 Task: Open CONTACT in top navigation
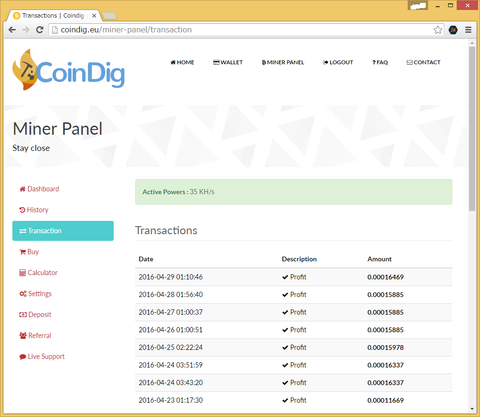(x=423, y=62)
